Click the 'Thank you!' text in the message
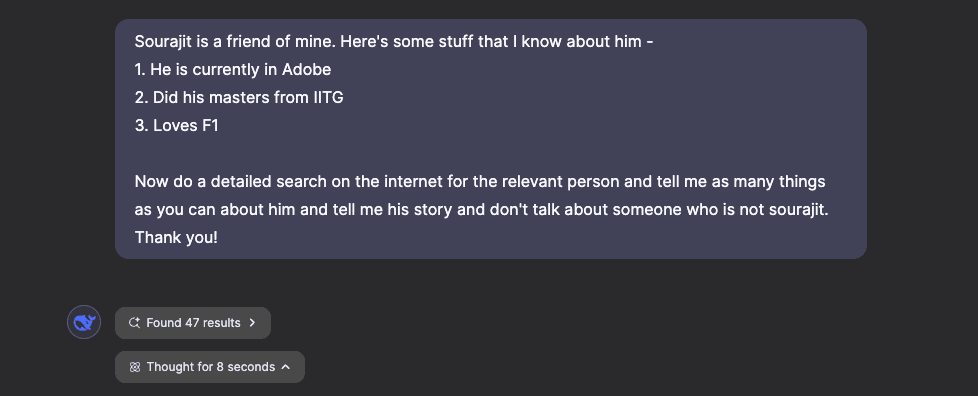The height and width of the screenshot is (396, 978). coord(177,238)
